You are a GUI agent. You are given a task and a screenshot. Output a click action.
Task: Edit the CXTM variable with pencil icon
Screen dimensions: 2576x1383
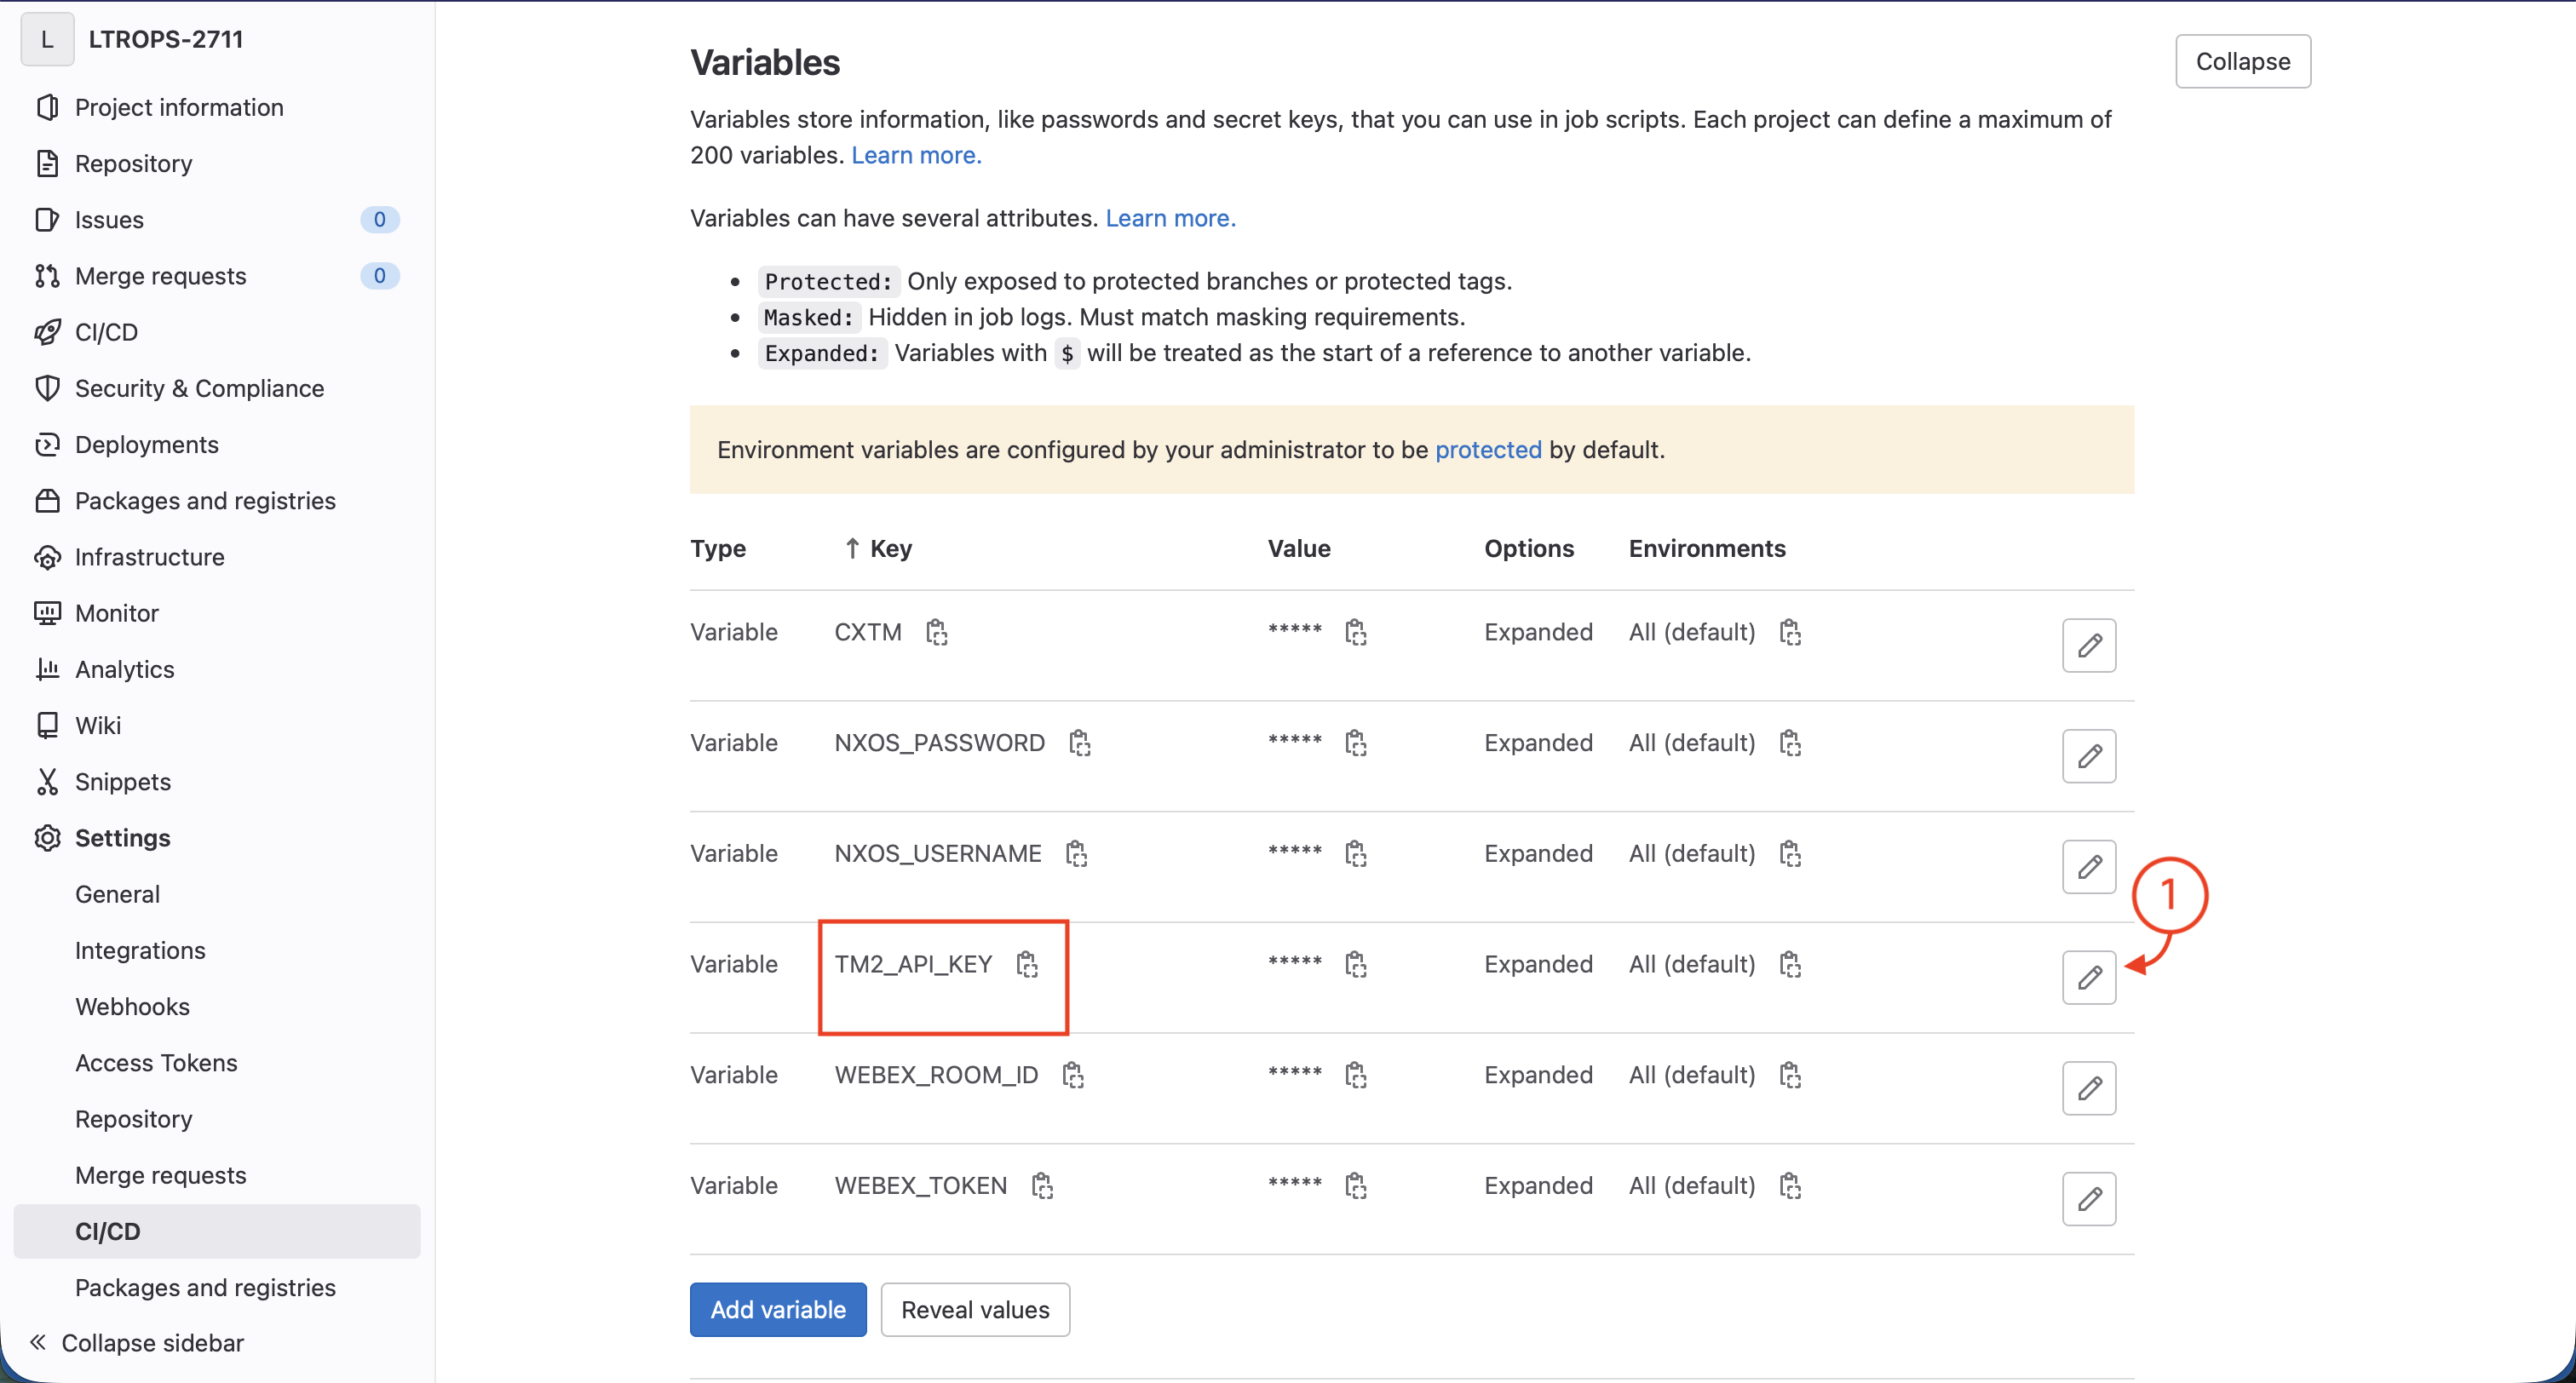coord(2088,645)
